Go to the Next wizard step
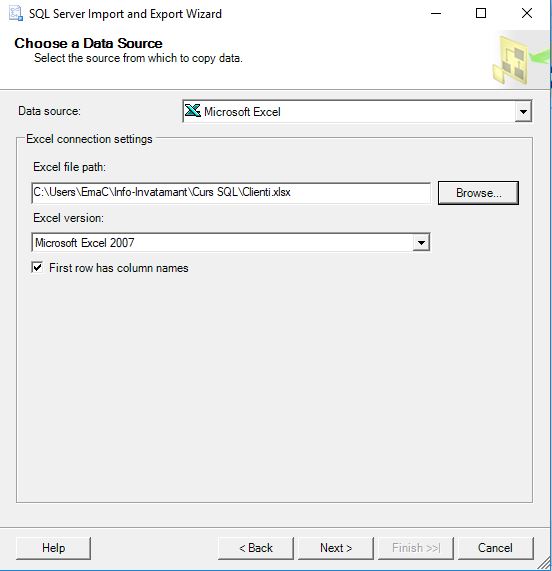Screen dimensions: 552x571 click(336, 548)
